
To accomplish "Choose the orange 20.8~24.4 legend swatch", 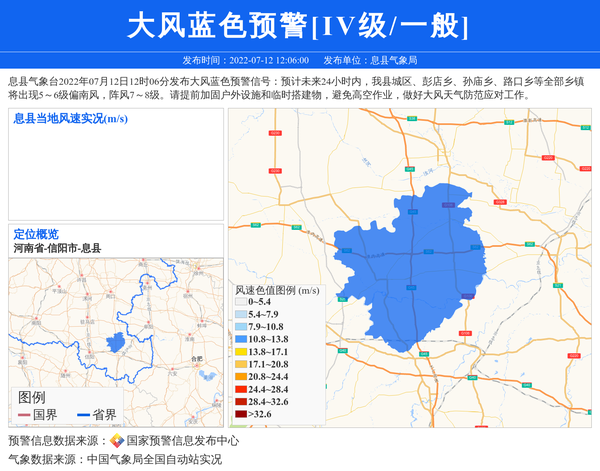I will click(240, 377).
